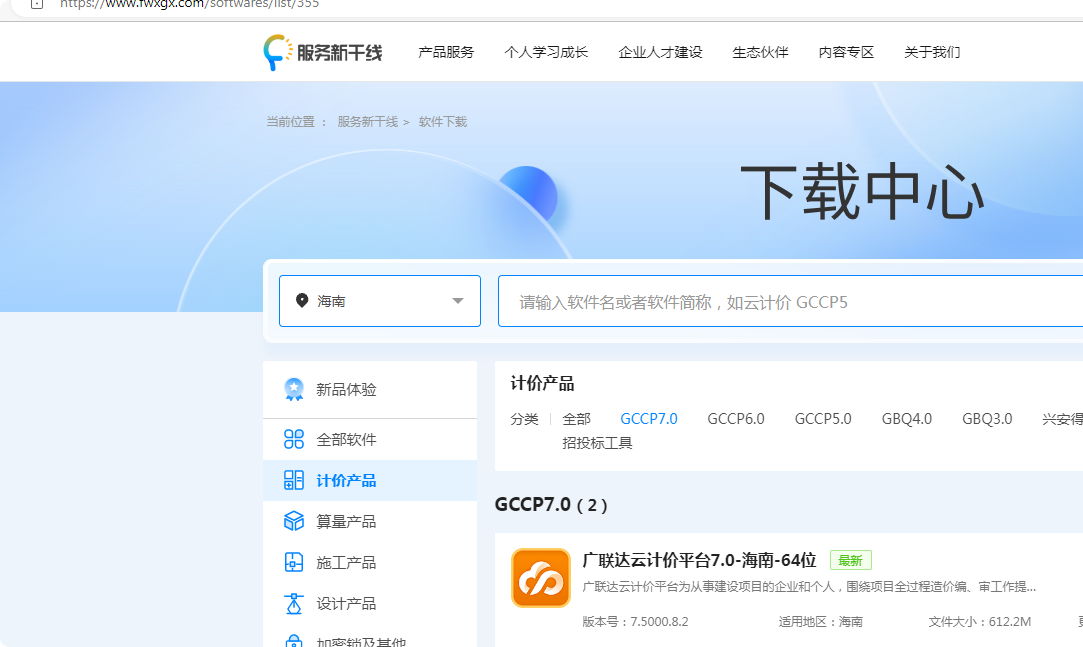
Task: Select the GBQ3.0 category filter
Action: [987, 419]
